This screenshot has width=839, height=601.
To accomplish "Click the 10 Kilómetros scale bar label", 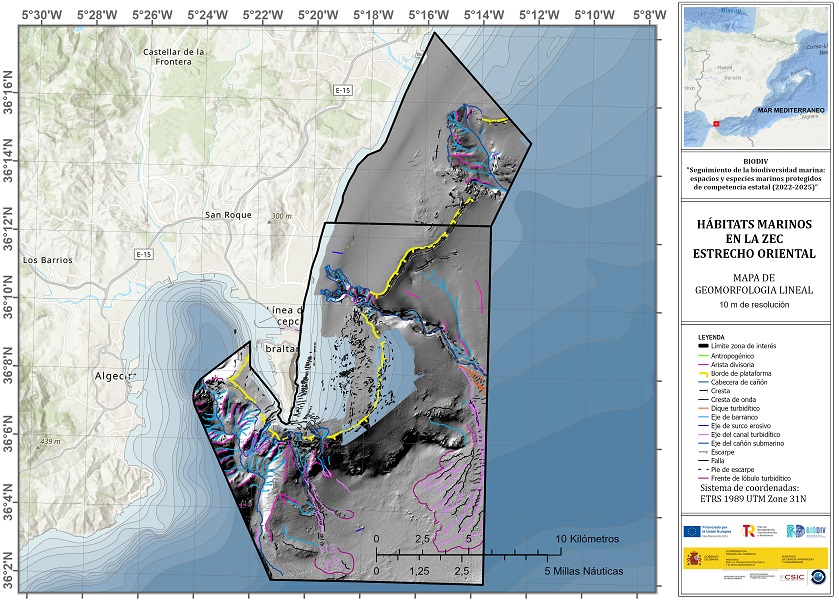I will 587,539.
